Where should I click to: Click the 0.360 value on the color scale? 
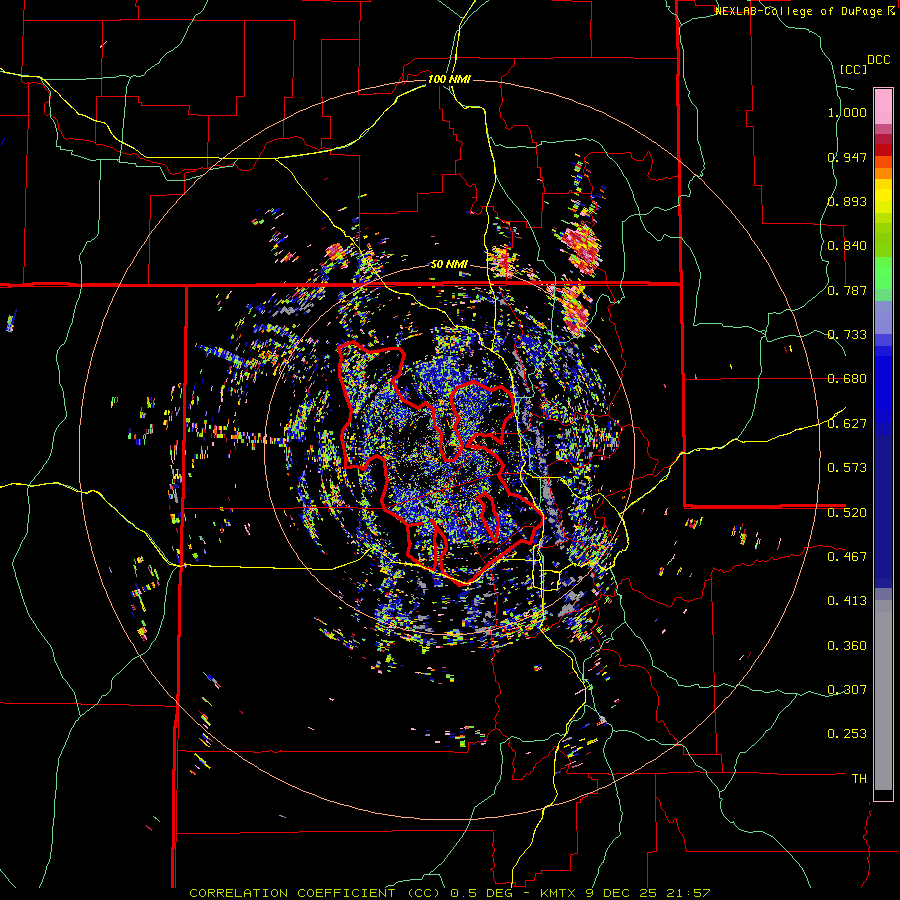pos(847,645)
